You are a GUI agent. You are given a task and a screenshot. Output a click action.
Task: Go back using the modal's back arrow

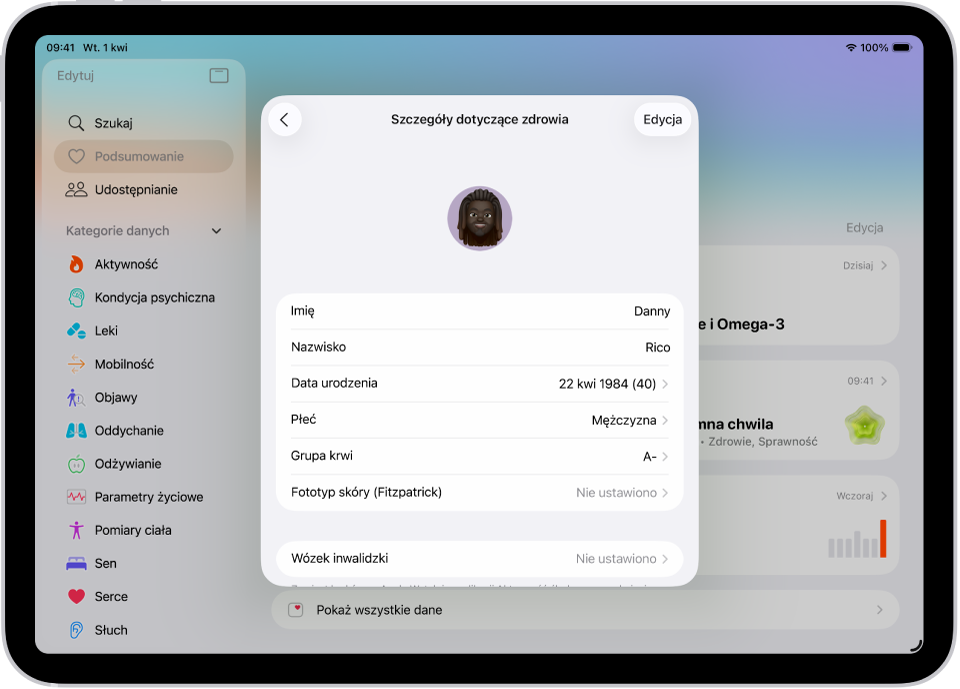(x=285, y=119)
